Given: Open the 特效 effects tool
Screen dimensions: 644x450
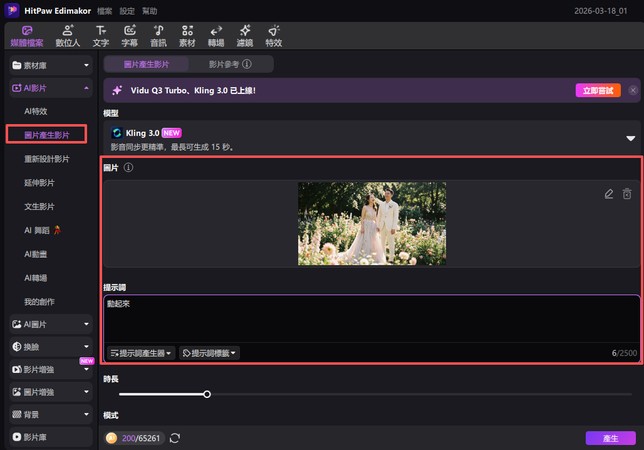Looking at the screenshot, I should click(274, 36).
